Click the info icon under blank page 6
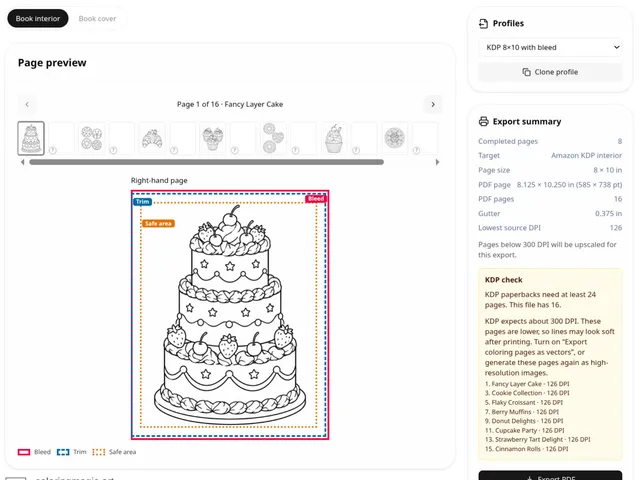This screenshot has width=640, height=480. pos(174,150)
